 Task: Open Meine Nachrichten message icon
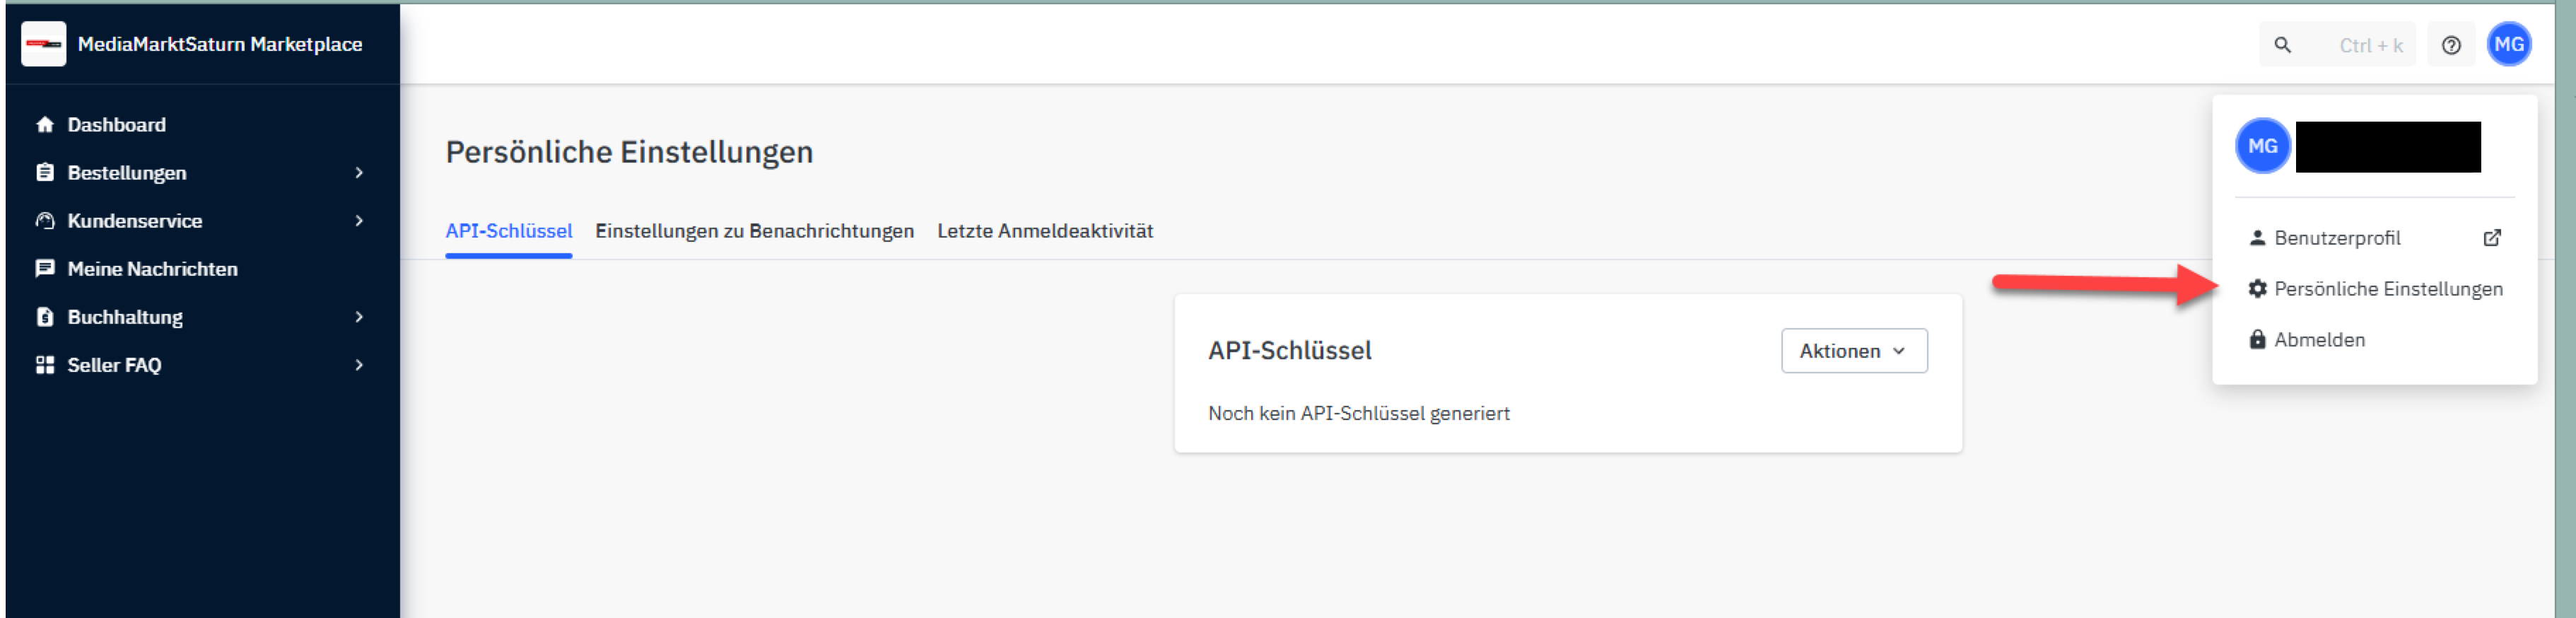click(45, 269)
